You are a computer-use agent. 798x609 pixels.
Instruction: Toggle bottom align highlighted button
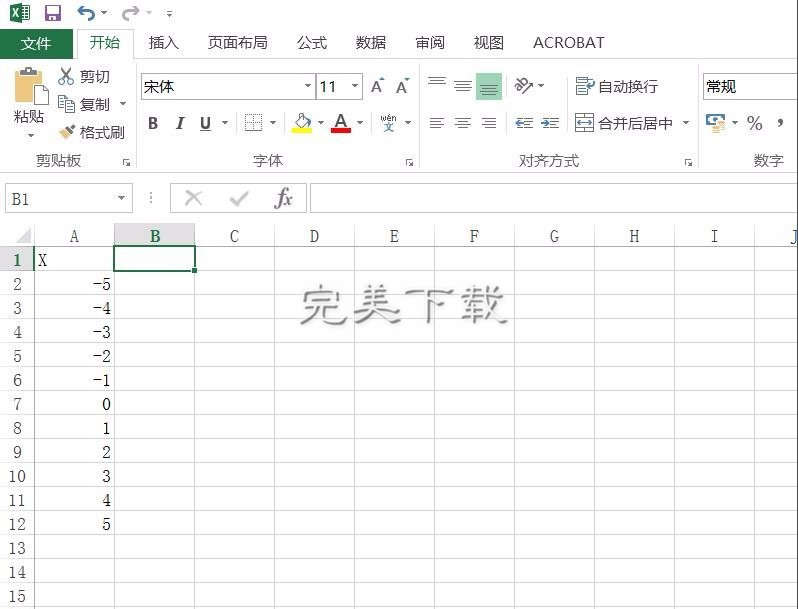489,86
